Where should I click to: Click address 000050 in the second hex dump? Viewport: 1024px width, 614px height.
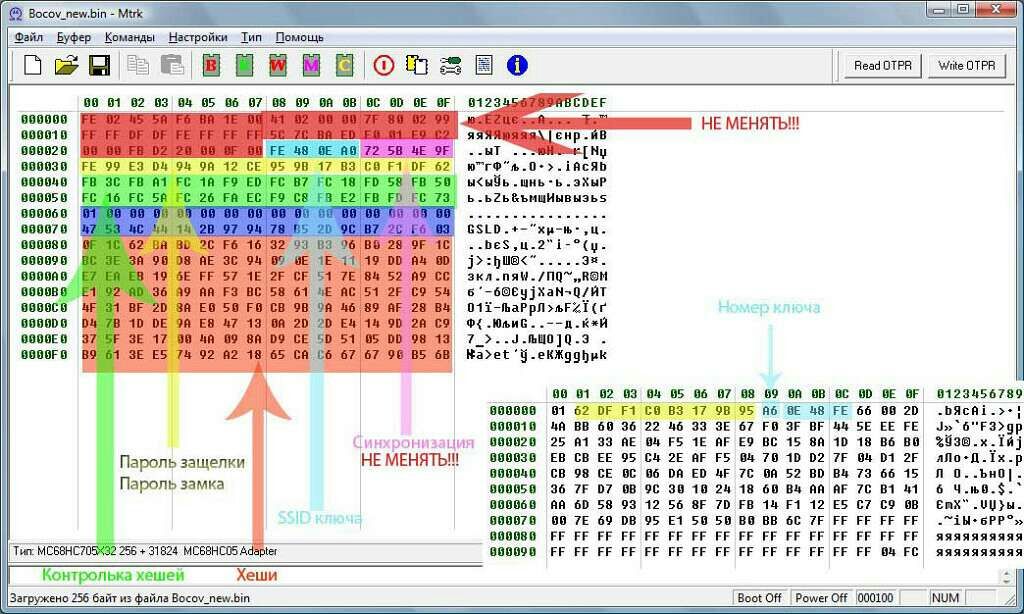click(513, 489)
